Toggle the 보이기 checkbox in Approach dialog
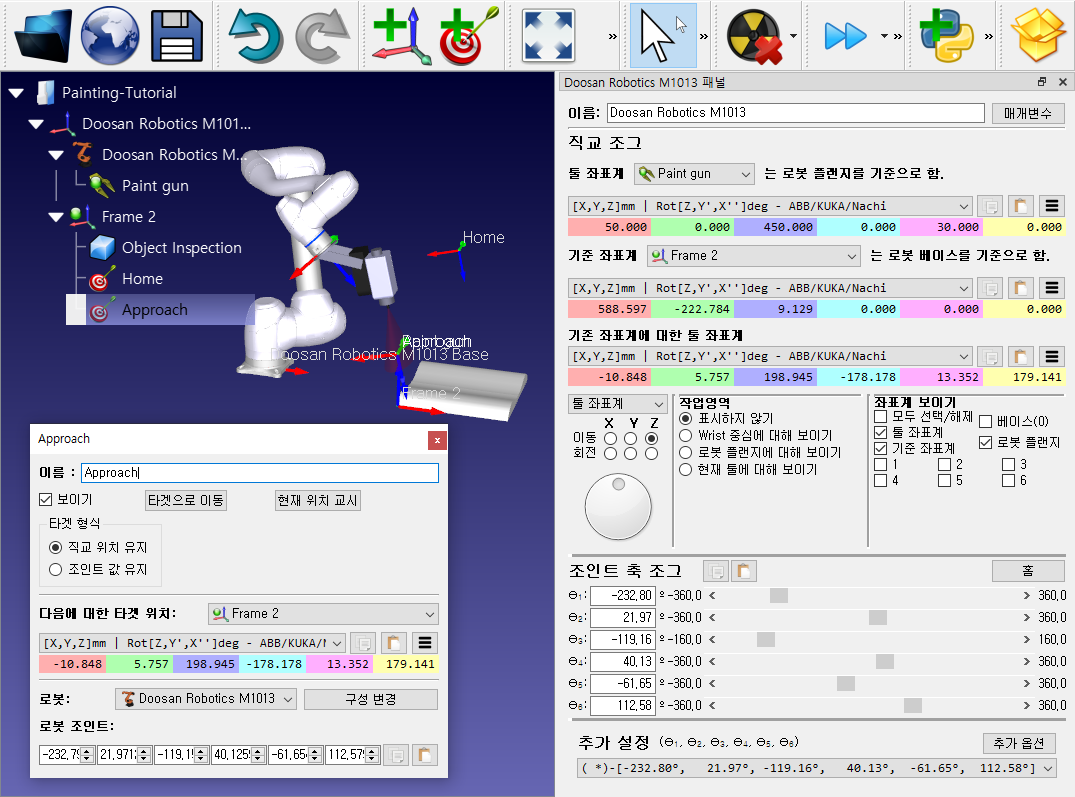The image size is (1075, 797). [x=45, y=500]
